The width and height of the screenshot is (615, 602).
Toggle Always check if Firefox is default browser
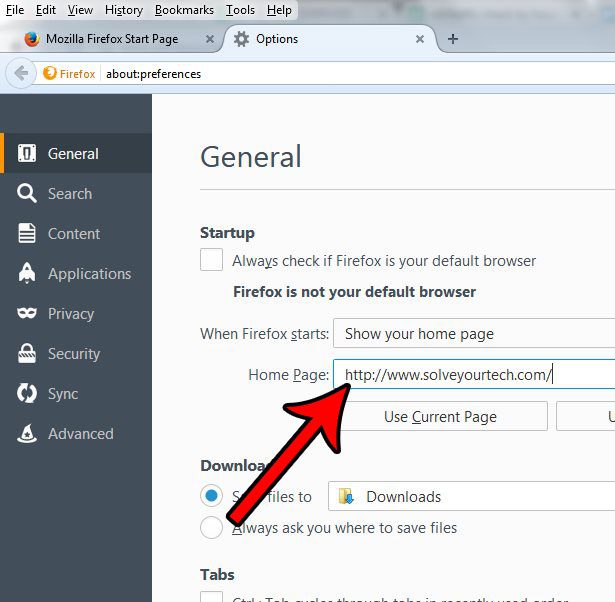pyautogui.click(x=211, y=260)
